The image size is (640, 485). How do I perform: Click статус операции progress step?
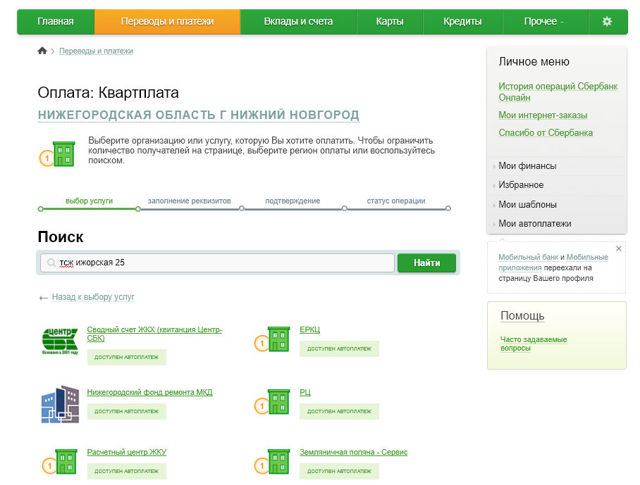tap(396, 201)
